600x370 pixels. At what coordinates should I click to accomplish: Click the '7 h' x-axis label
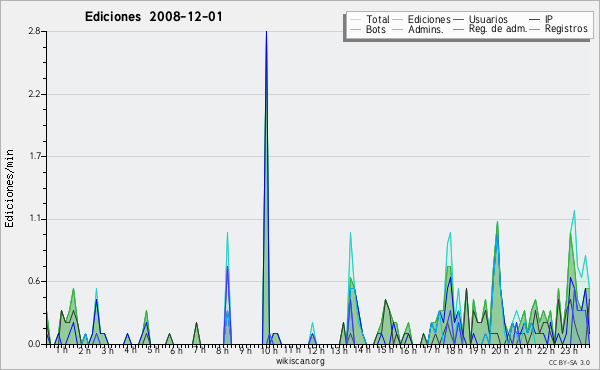click(199, 350)
